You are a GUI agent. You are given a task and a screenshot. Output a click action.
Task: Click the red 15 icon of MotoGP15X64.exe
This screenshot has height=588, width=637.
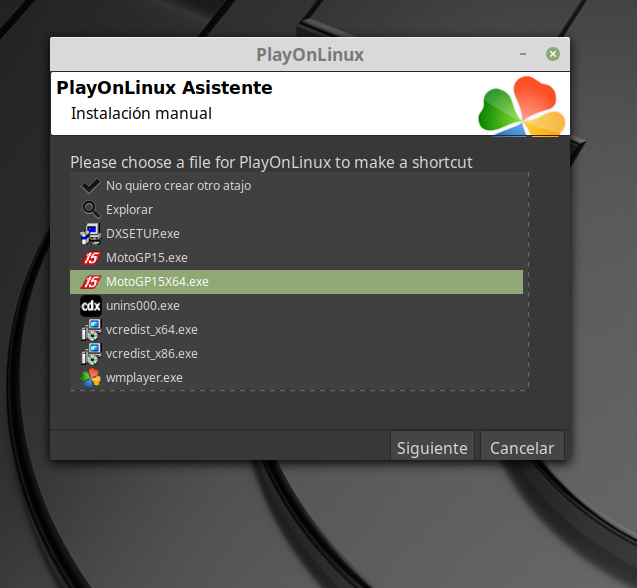coord(91,282)
